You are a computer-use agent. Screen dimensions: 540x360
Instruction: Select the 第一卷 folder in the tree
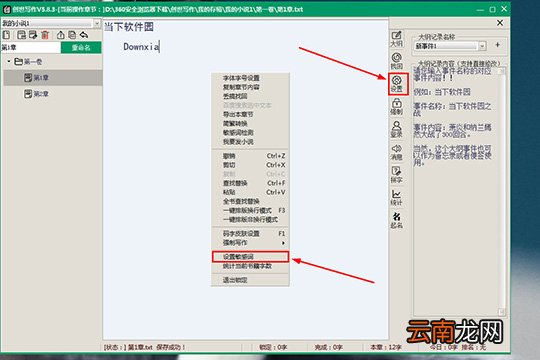[28, 62]
